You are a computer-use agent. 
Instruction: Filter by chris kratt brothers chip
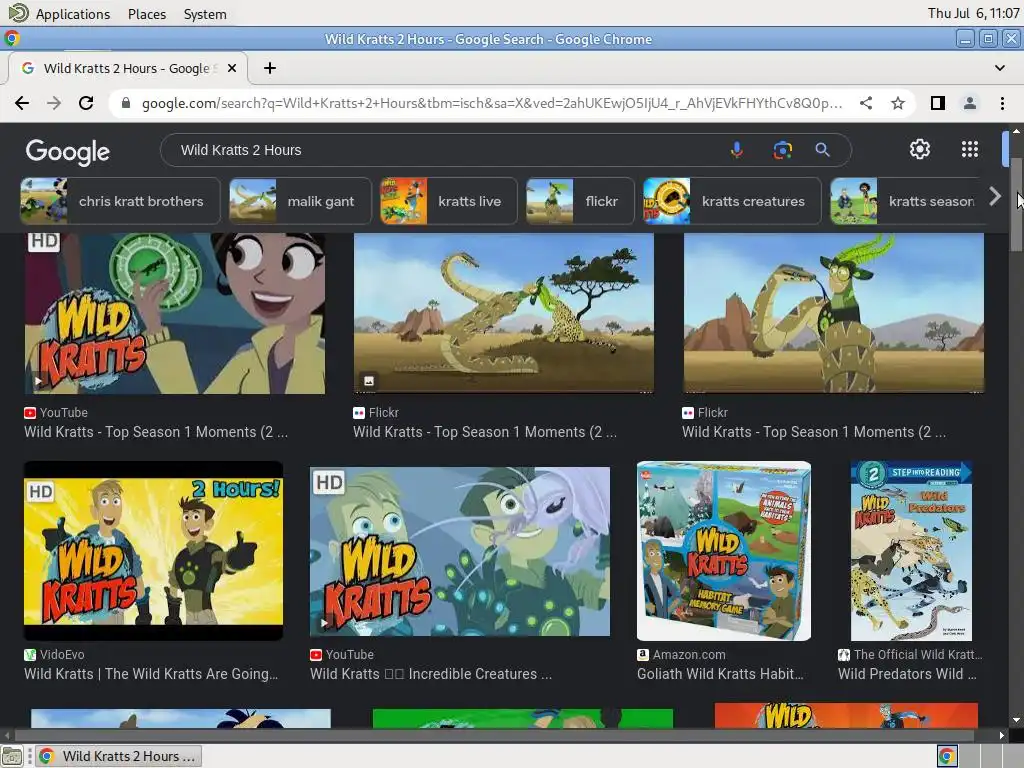click(x=120, y=201)
